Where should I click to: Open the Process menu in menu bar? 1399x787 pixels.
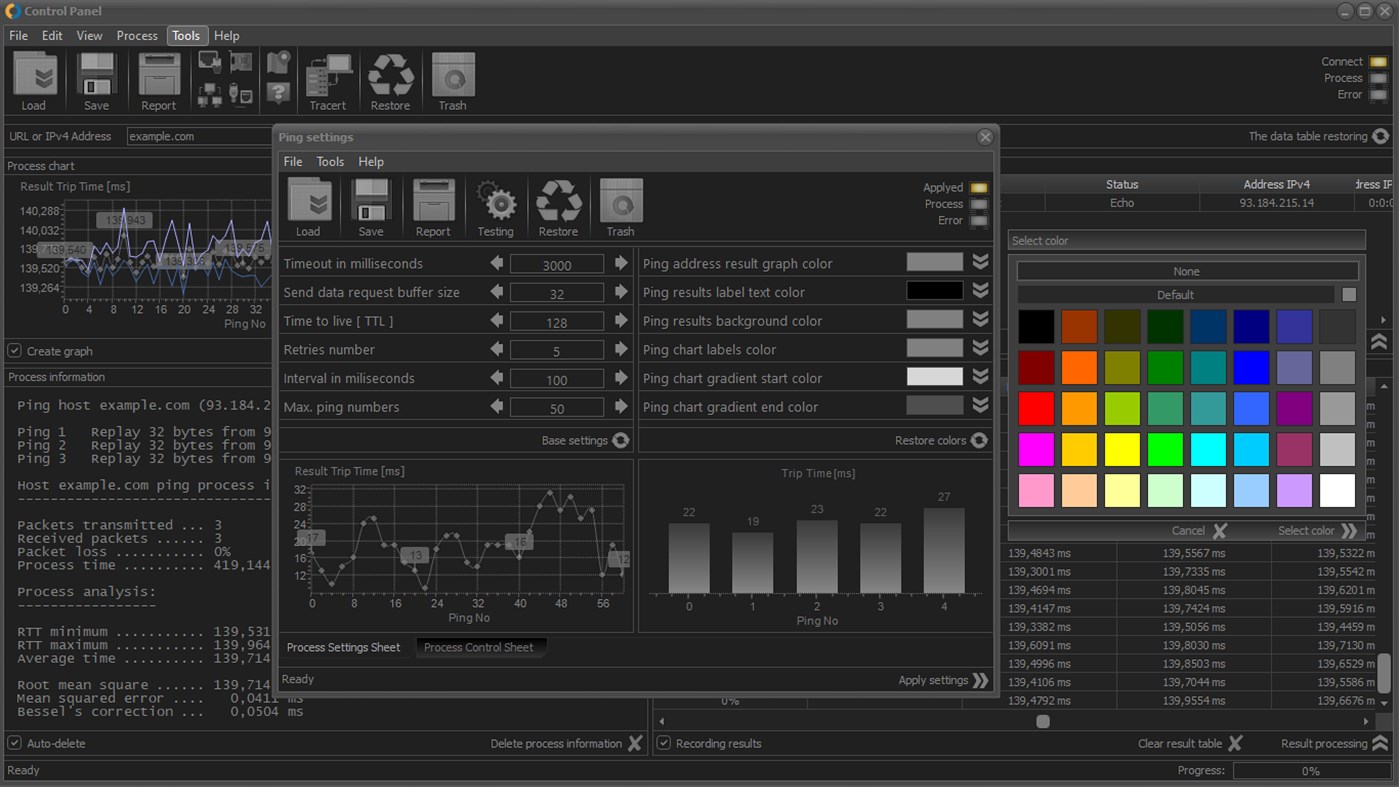(x=137, y=35)
